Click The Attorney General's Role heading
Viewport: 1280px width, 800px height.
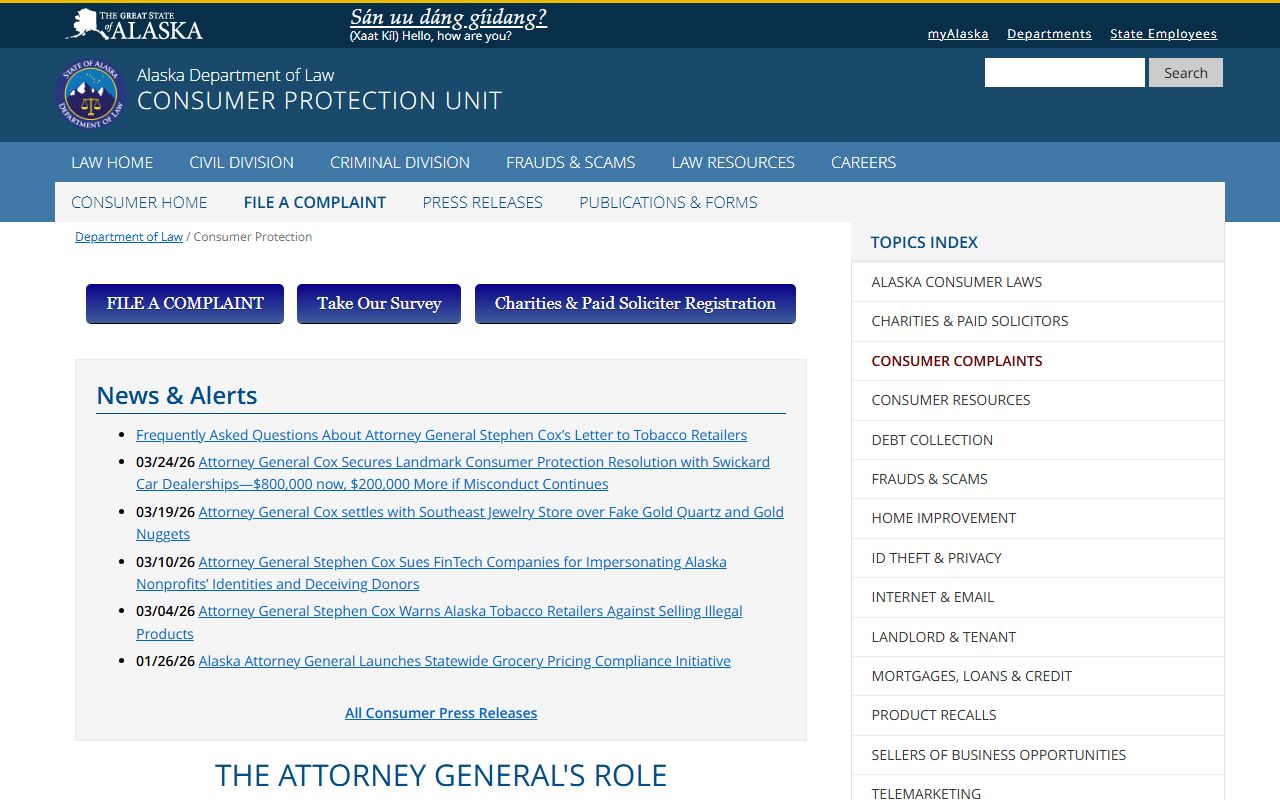441,776
